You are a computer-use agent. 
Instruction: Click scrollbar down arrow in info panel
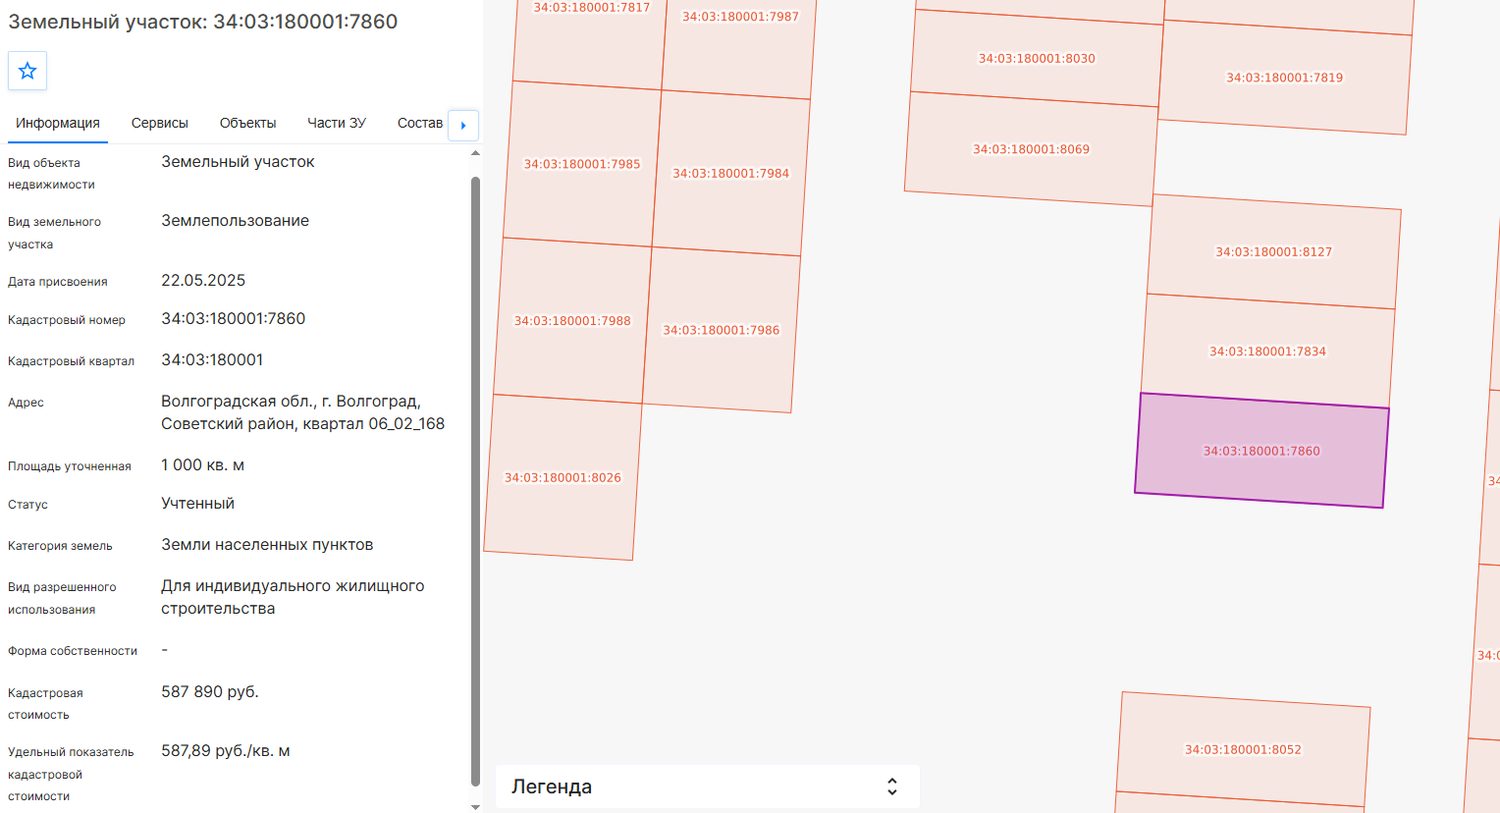475,806
